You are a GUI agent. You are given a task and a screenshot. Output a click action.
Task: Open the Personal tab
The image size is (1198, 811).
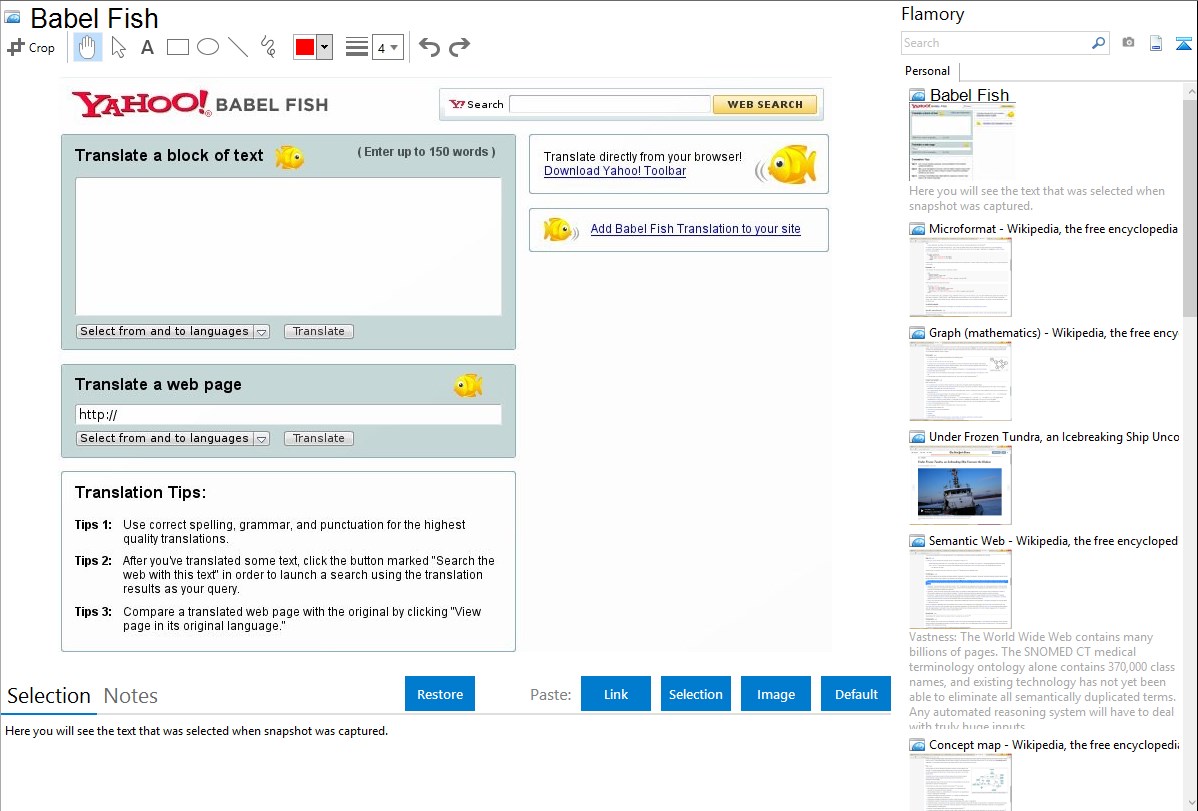pyautogui.click(x=928, y=71)
